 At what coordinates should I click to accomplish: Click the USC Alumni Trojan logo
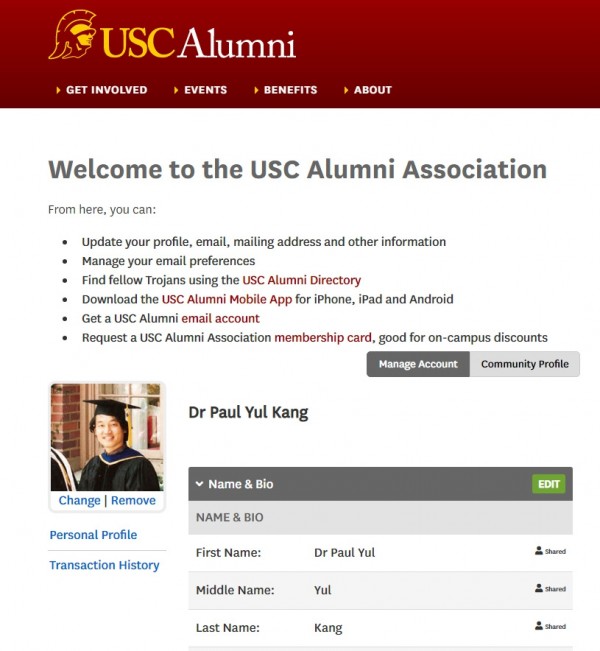click(x=171, y=36)
